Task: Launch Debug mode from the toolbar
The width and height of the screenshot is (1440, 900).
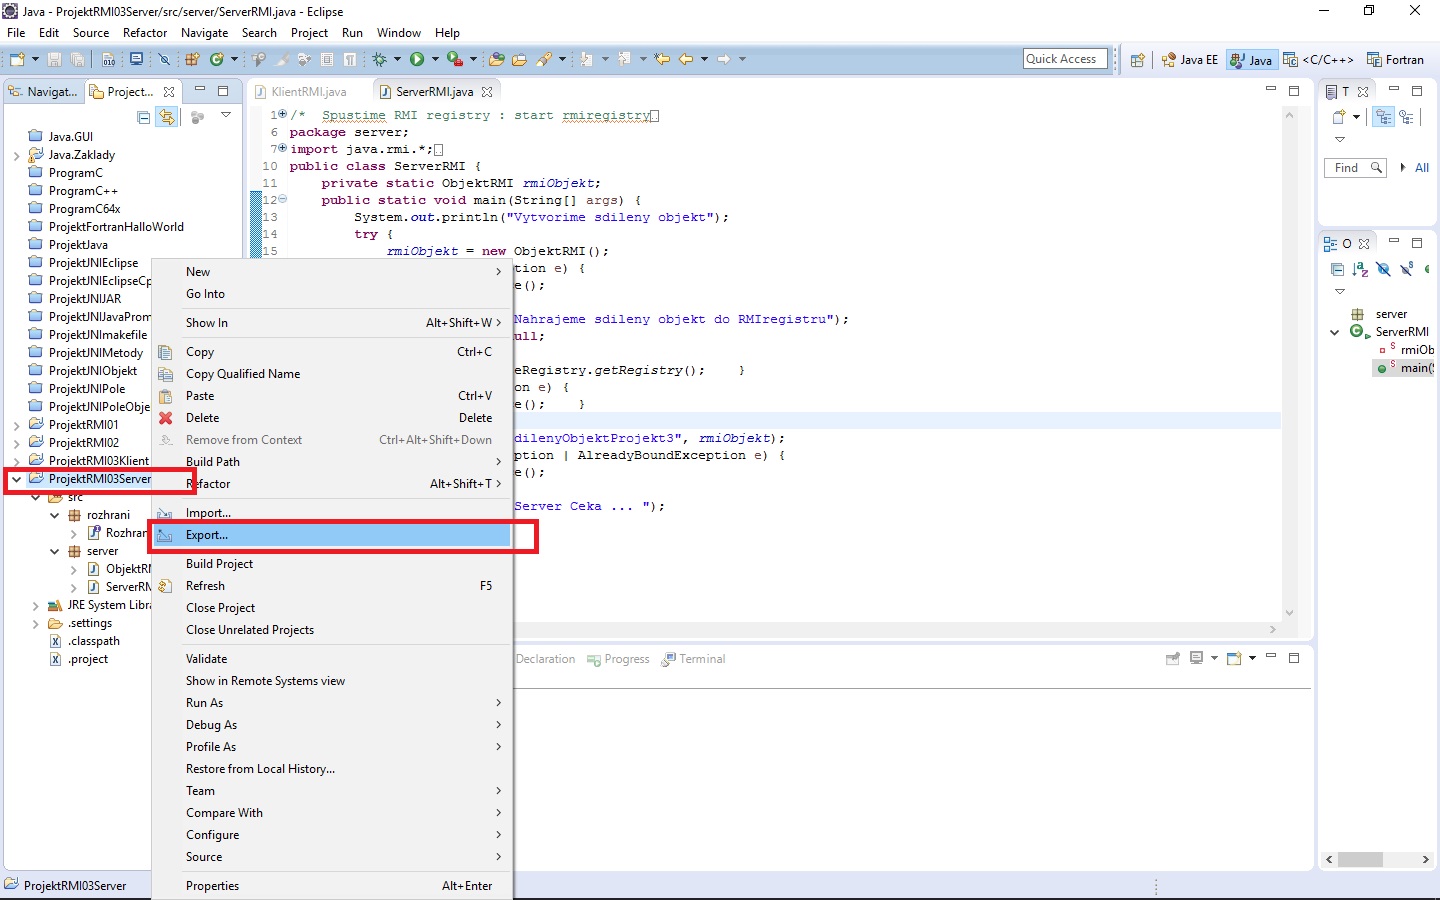Action: coord(380,59)
